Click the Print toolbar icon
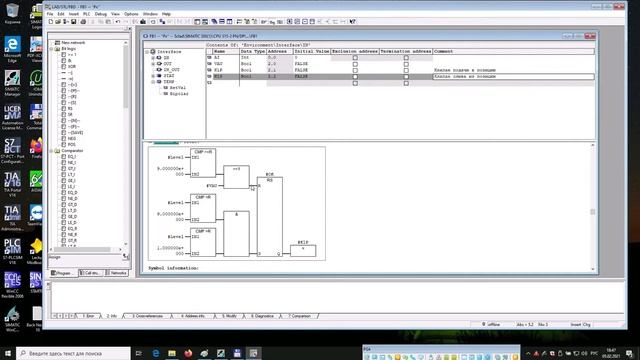 point(83,22)
